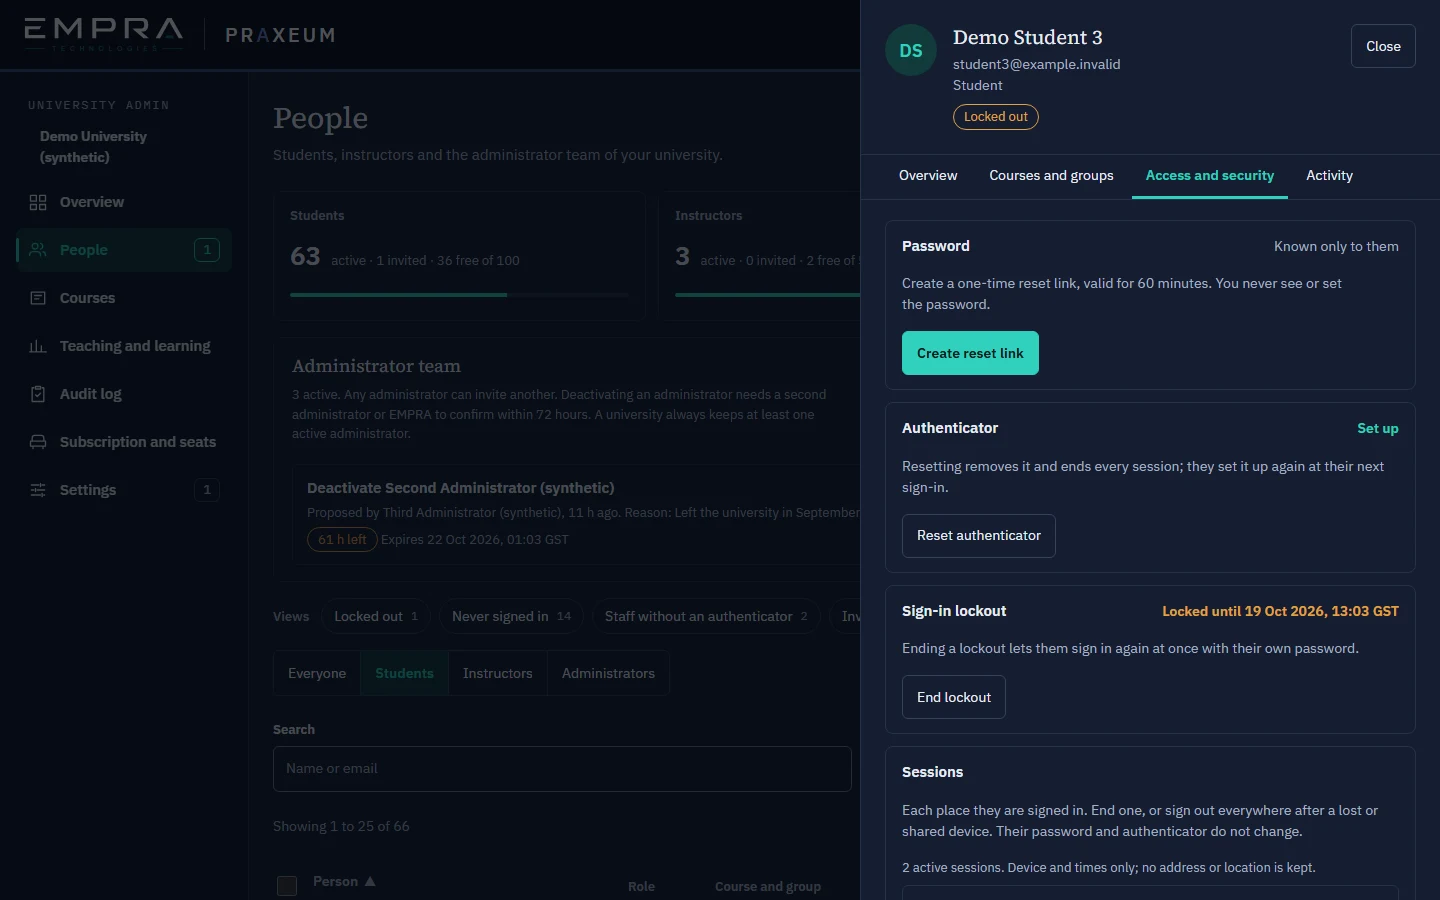Click the Overview grid icon in sidebar
This screenshot has height=900, width=1440.
point(38,202)
